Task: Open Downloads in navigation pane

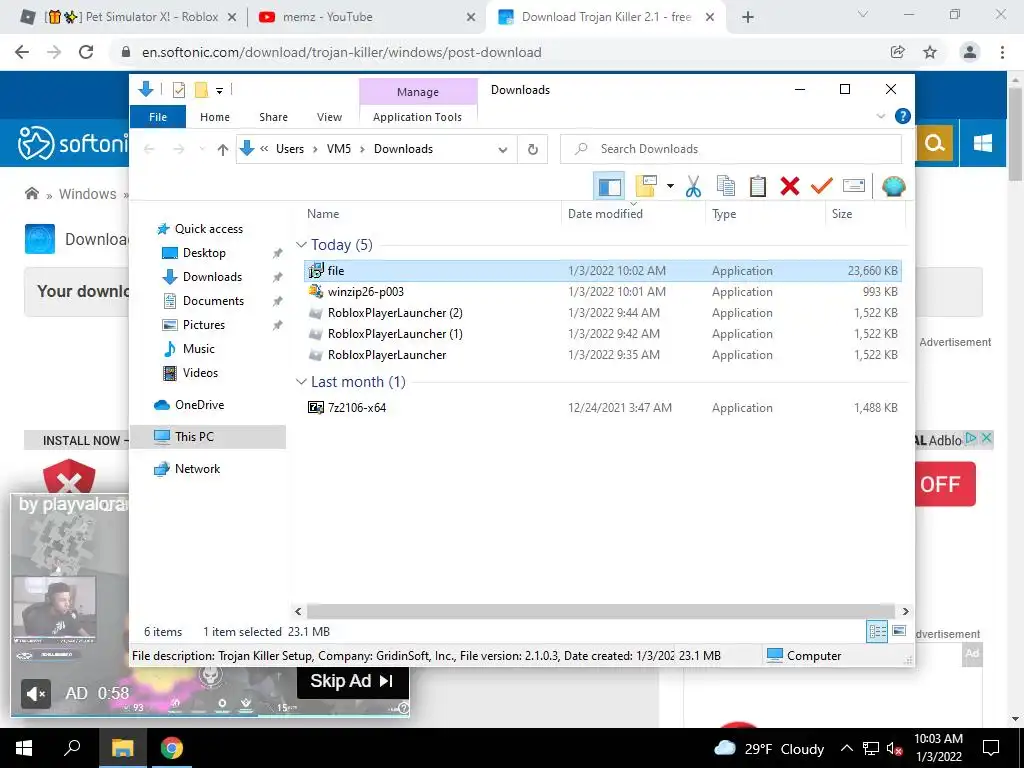Action: coord(212,277)
